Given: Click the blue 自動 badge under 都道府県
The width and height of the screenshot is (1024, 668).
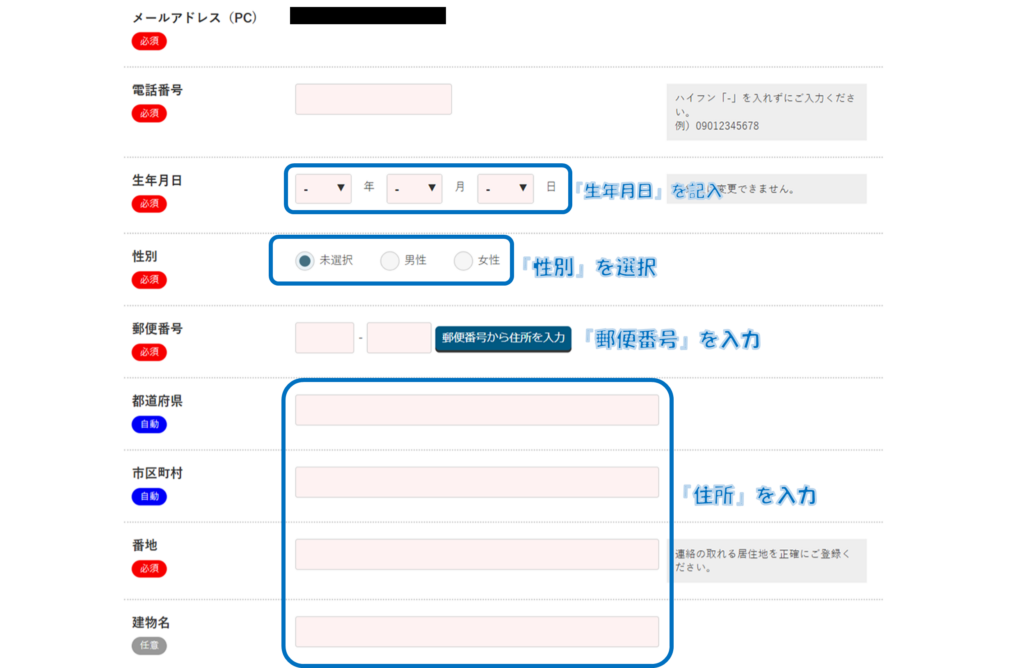Looking at the screenshot, I should coord(149,424).
